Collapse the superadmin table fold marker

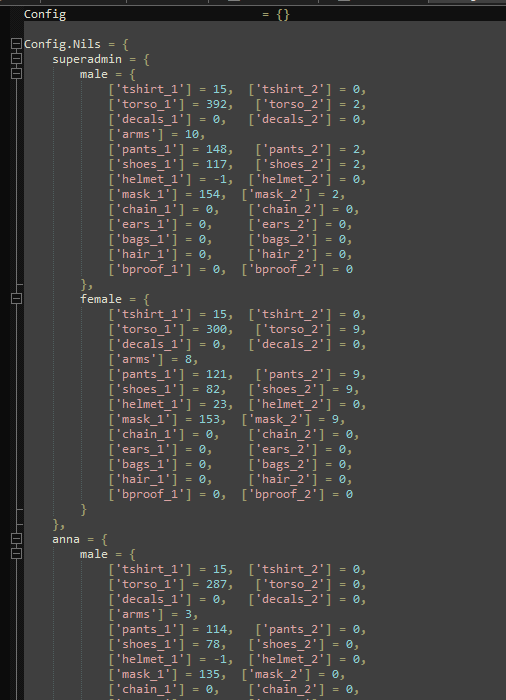point(16,58)
